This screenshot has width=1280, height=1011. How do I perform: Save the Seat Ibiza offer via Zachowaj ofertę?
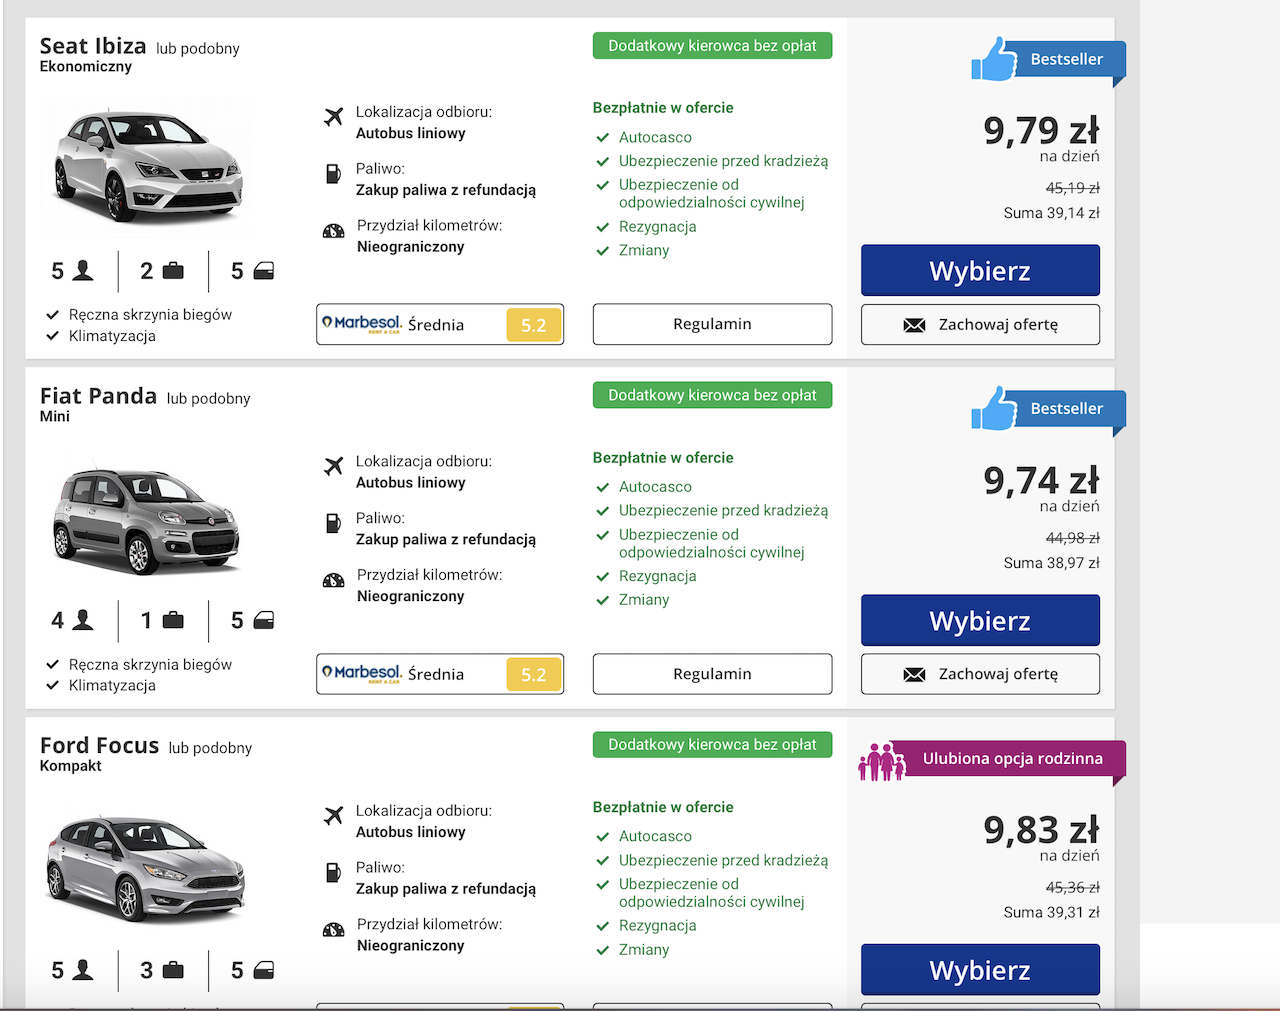point(980,325)
